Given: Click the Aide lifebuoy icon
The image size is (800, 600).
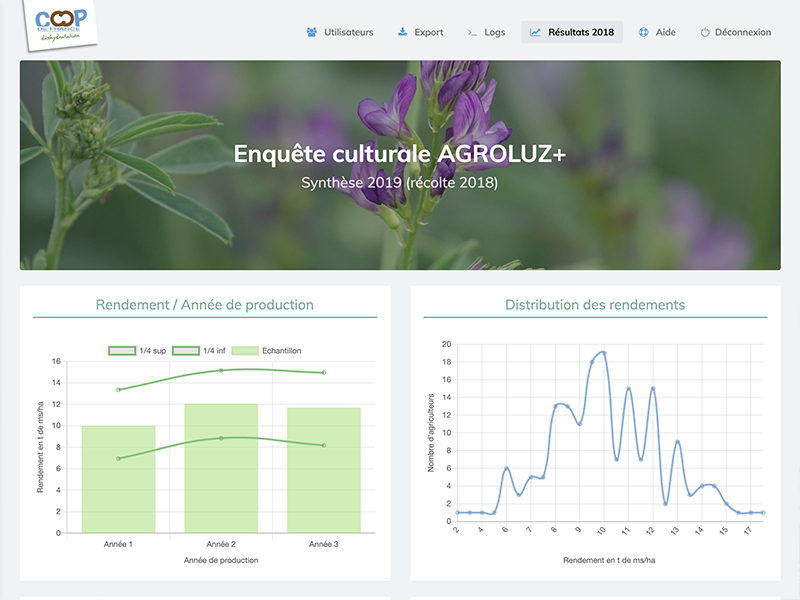Looking at the screenshot, I should click(x=643, y=32).
